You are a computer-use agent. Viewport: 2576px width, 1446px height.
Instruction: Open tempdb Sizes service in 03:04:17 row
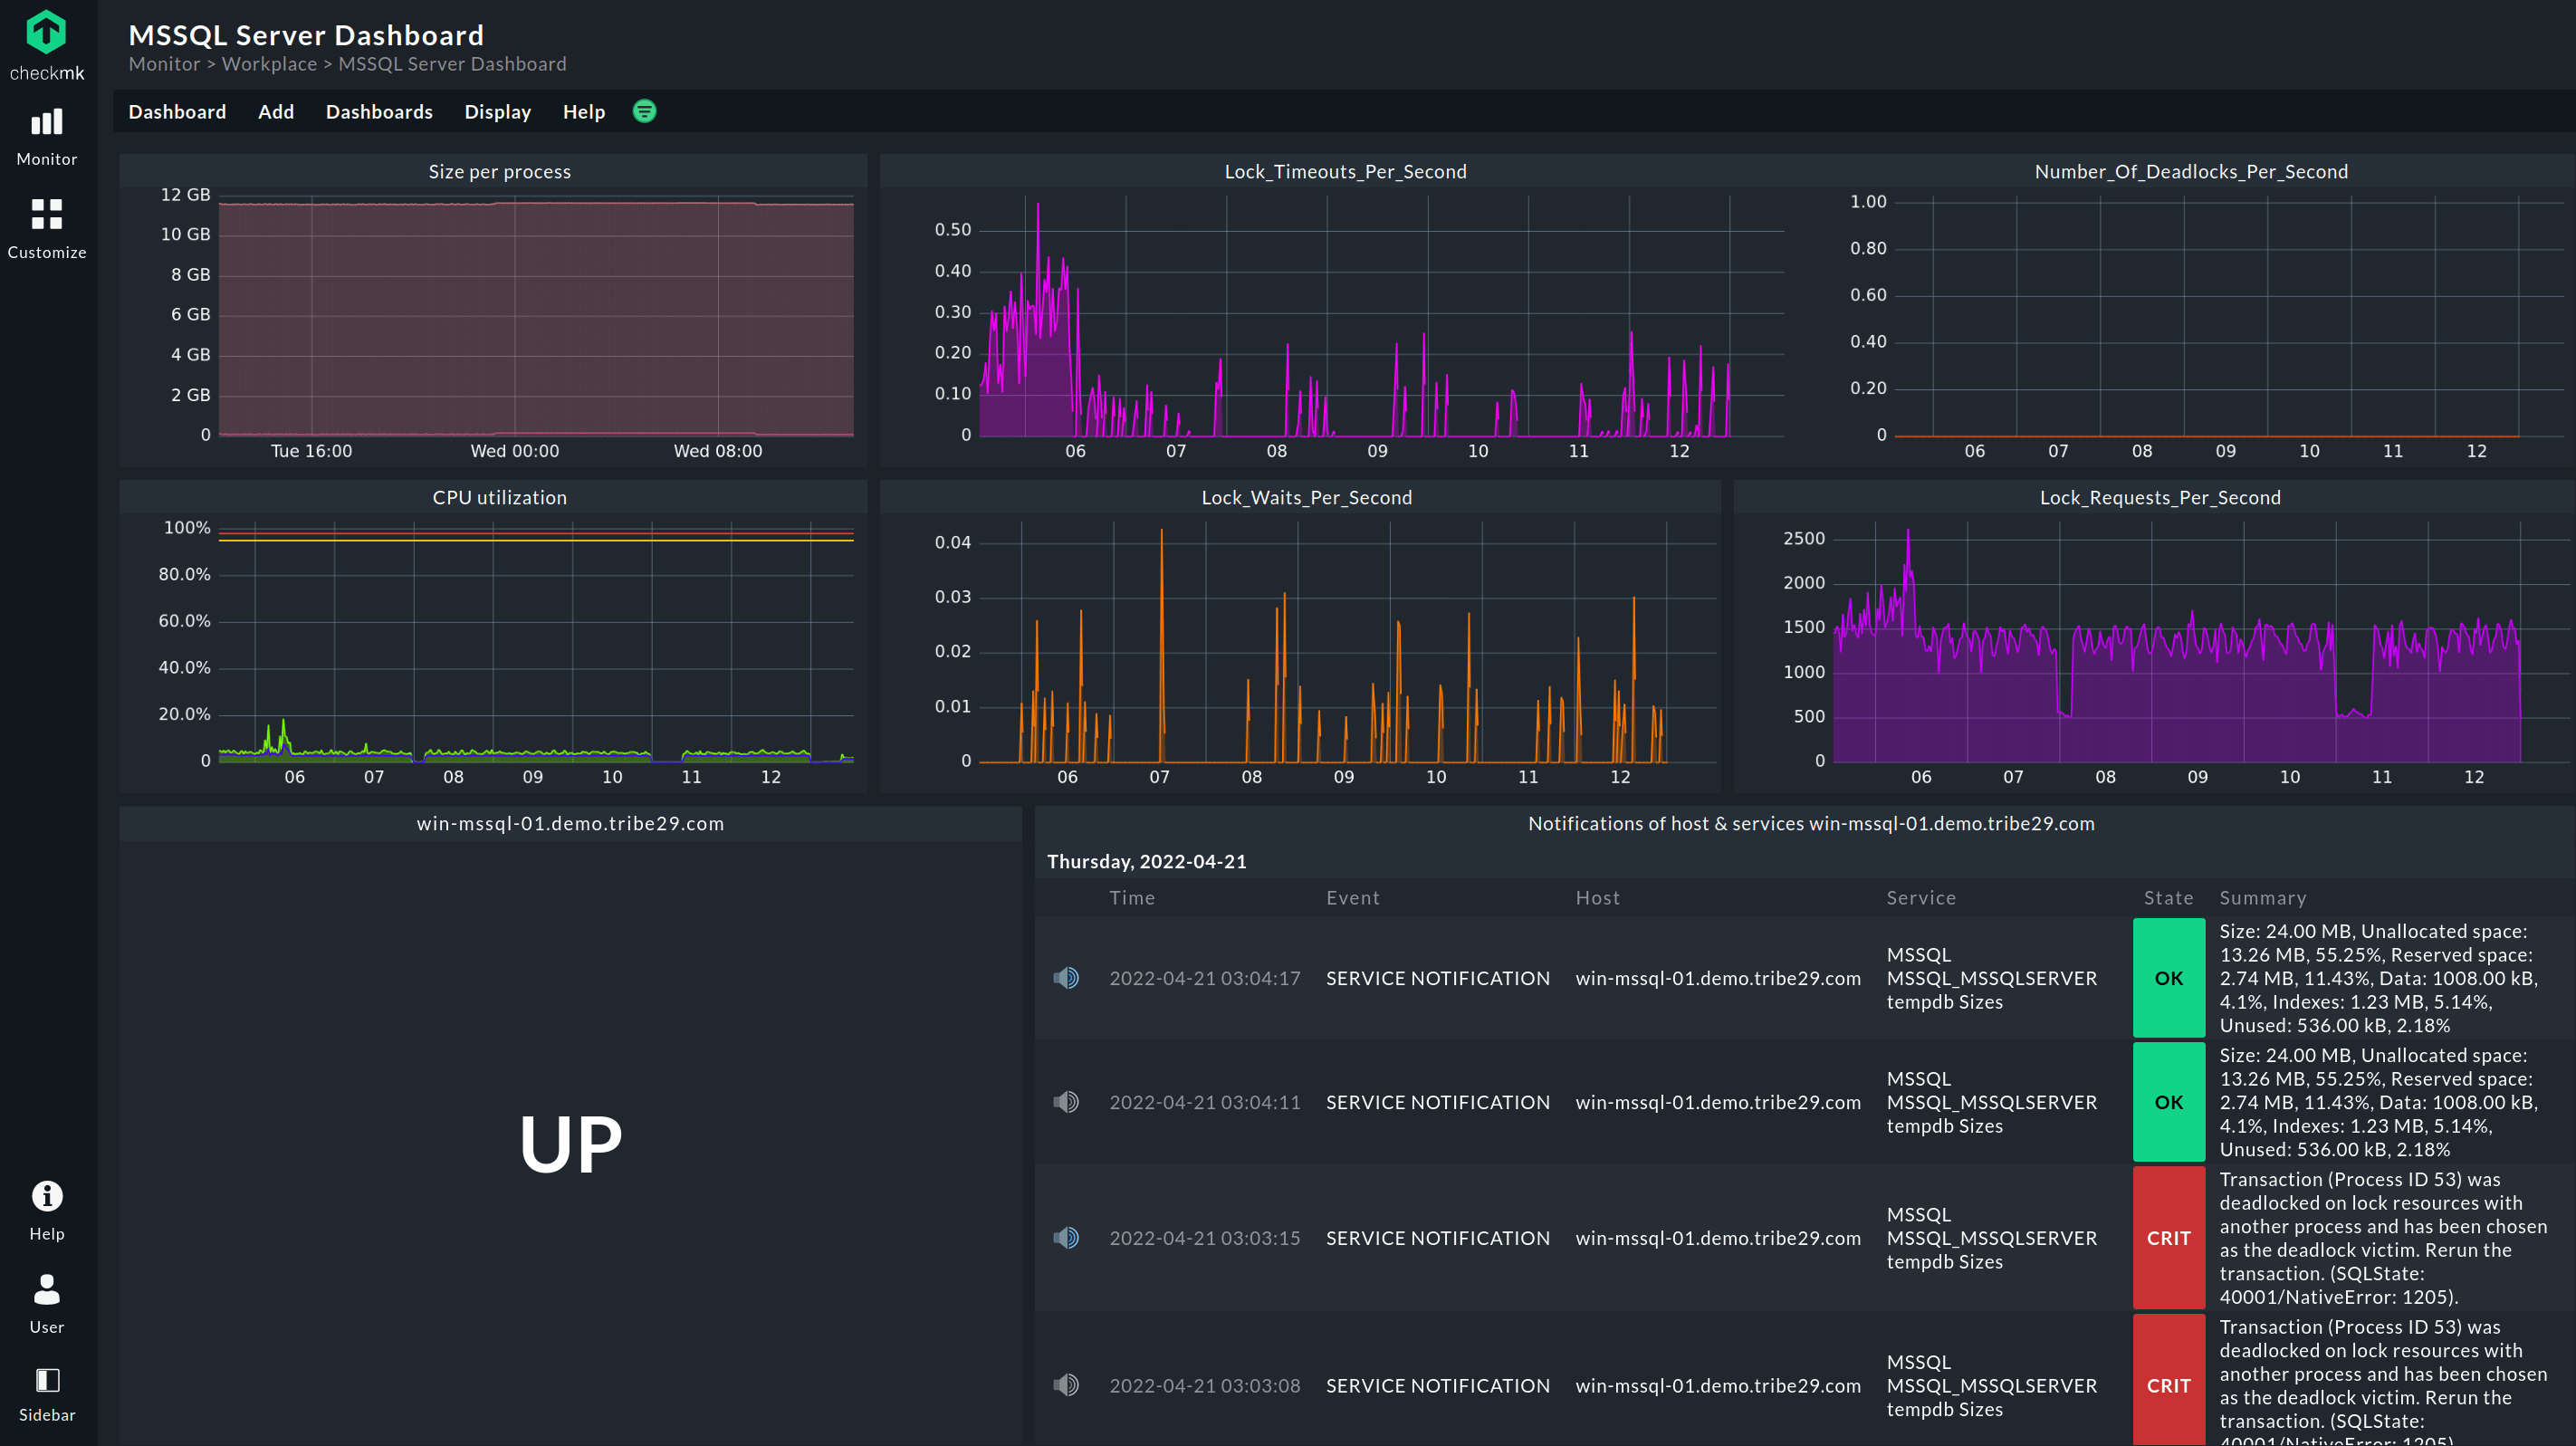tap(1992, 978)
